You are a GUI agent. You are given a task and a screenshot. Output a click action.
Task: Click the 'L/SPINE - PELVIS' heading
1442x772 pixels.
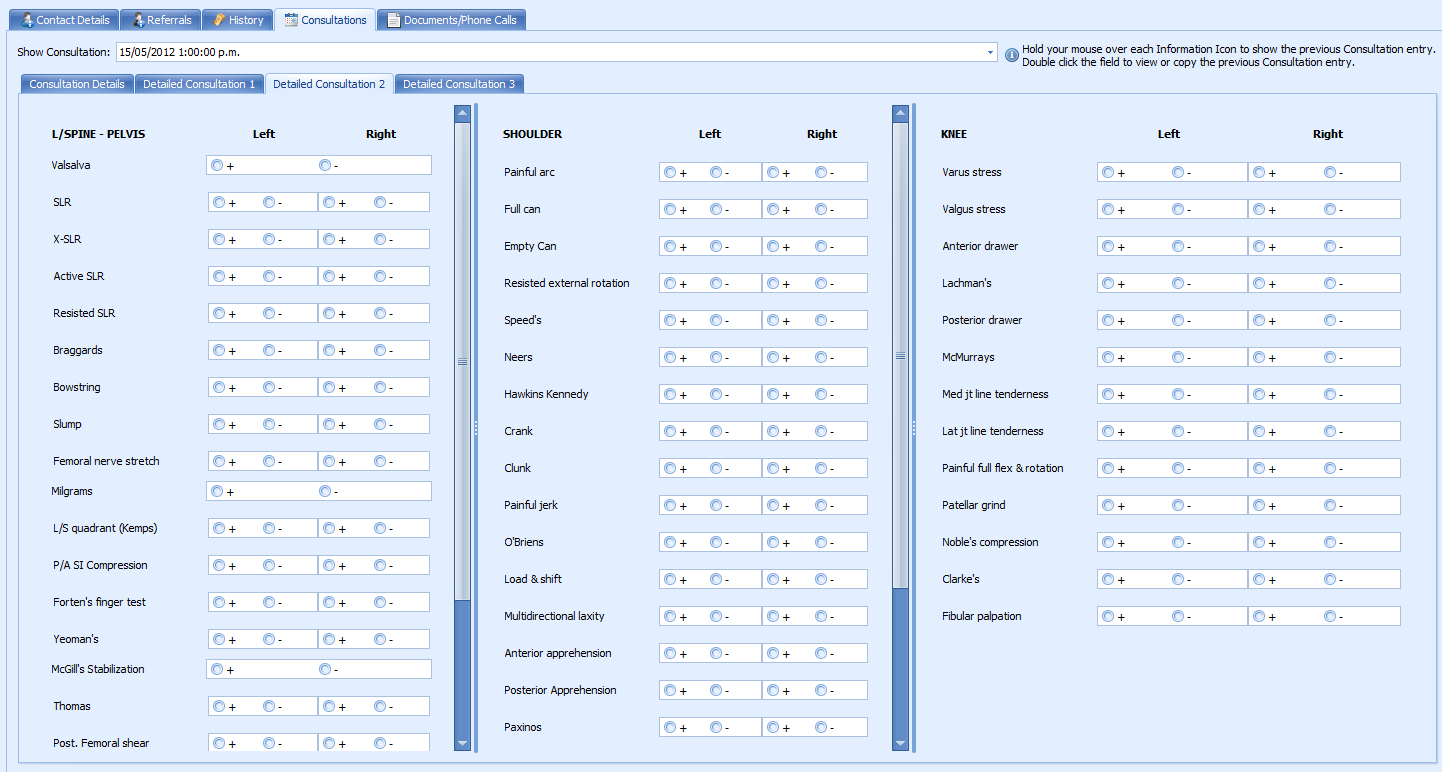pos(98,134)
